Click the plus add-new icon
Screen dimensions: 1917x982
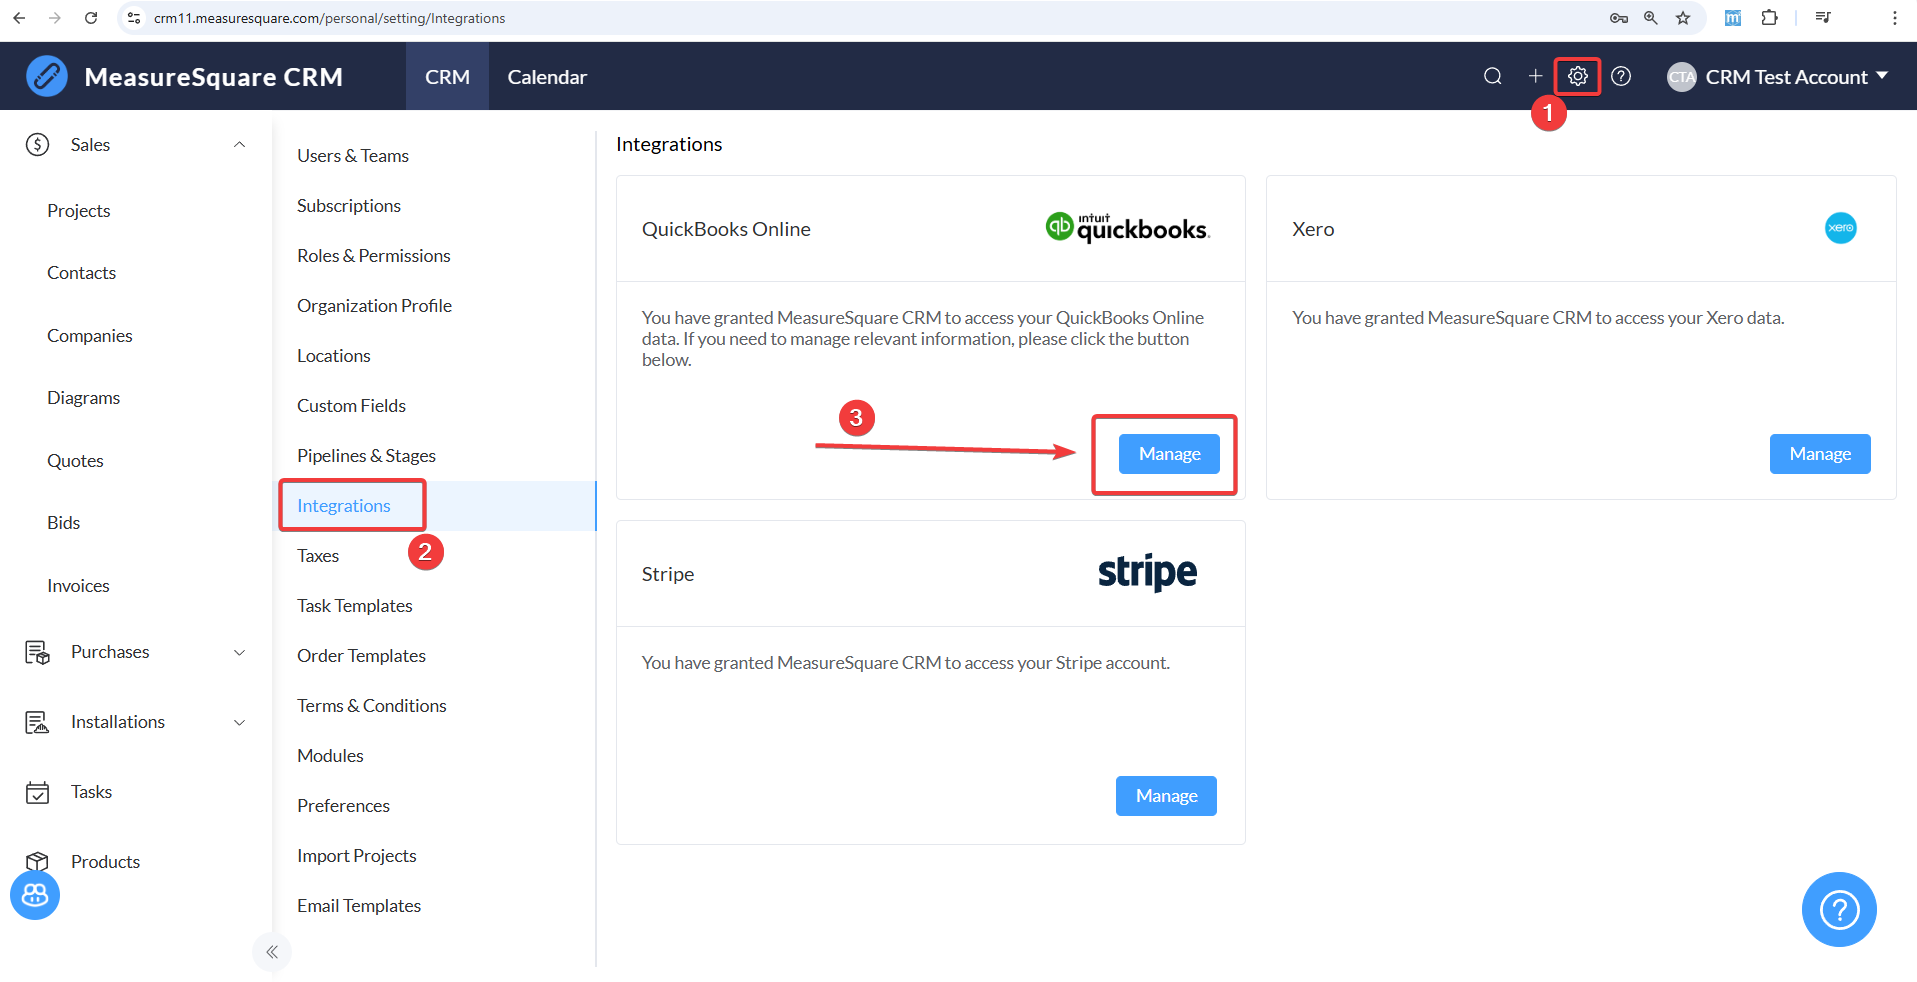click(1535, 76)
